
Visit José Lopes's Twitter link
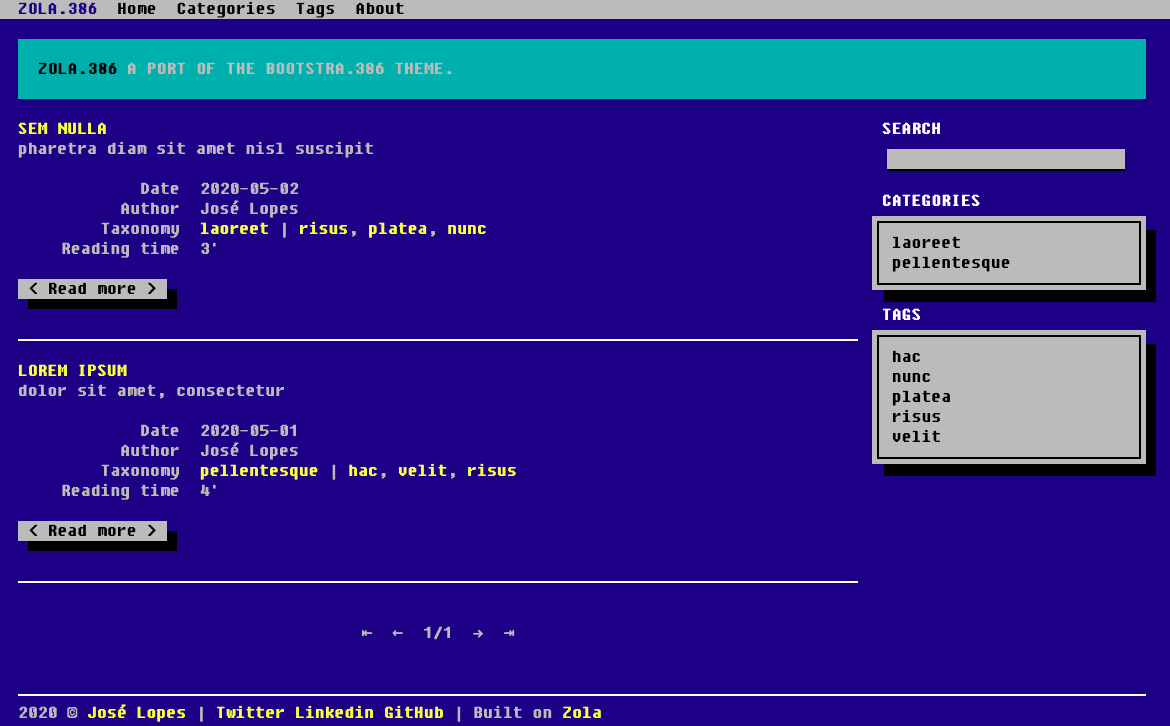point(249,712)
